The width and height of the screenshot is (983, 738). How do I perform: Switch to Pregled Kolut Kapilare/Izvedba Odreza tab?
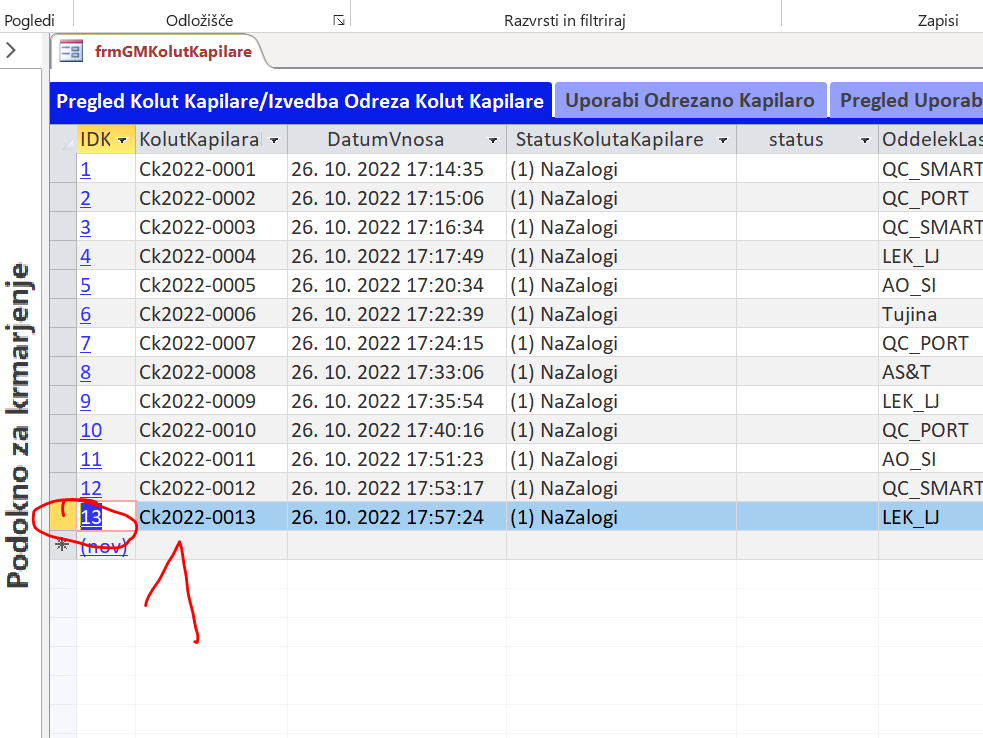[300, 101]
